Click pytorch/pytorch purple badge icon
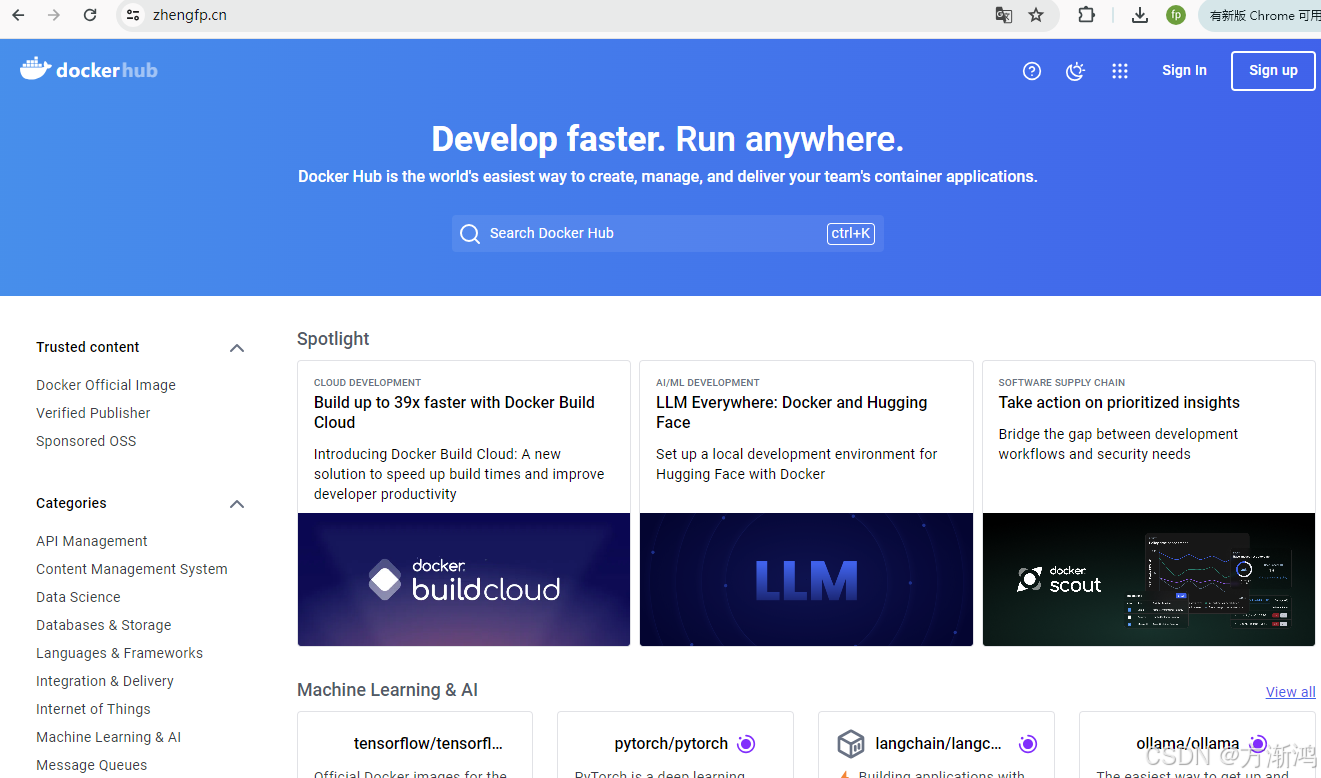 [746, 744]
